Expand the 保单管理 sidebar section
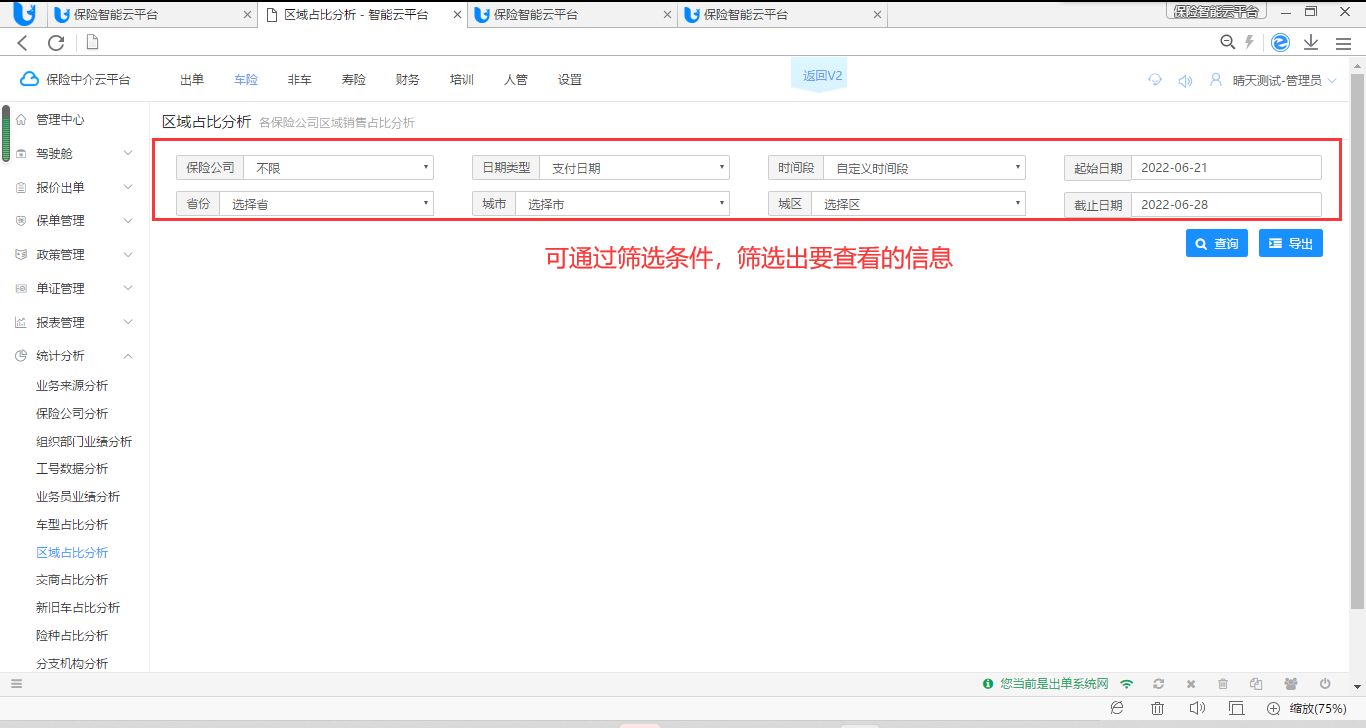 75,220
